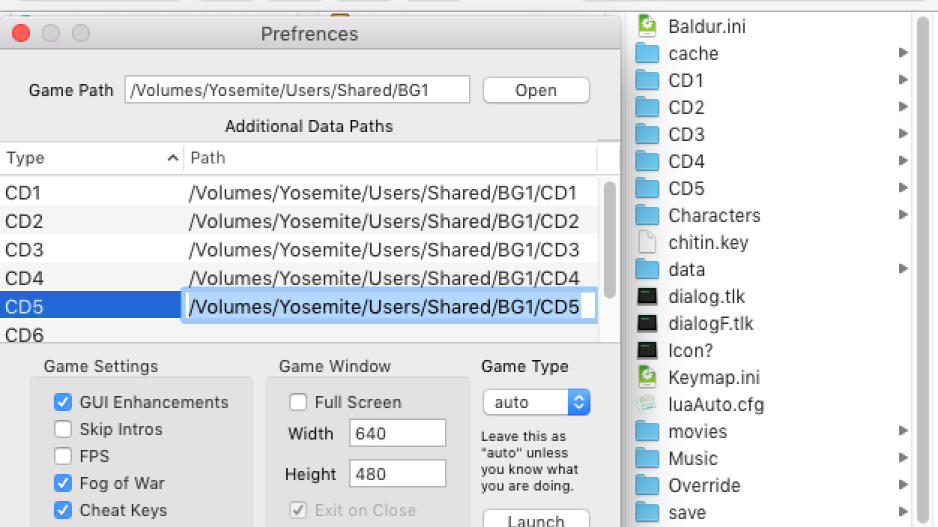Click the Icon? file icon

tap(647, 350)
